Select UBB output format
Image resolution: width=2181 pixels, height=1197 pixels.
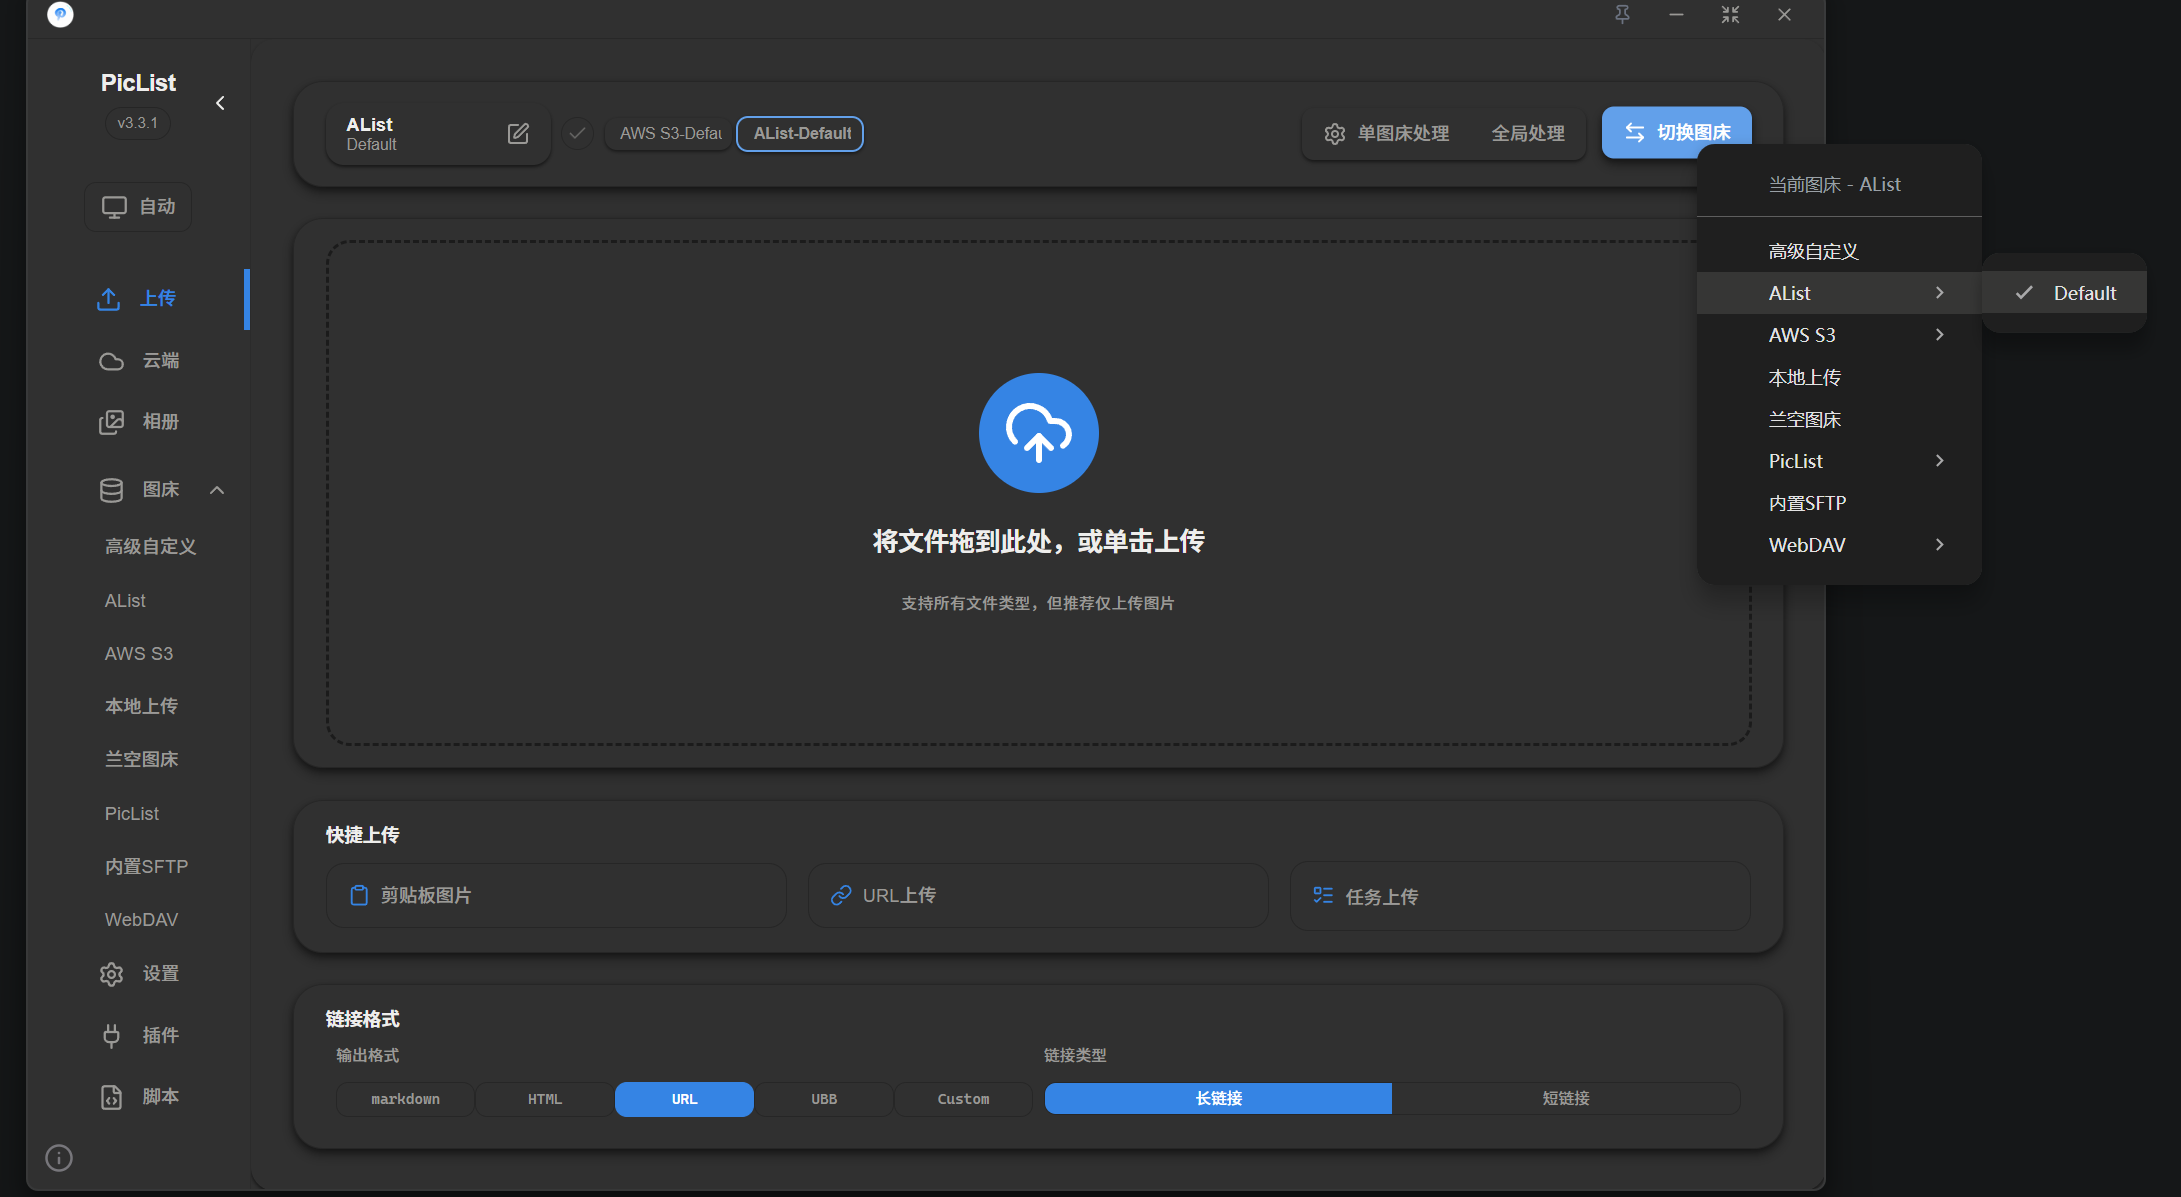point(823,1098)
